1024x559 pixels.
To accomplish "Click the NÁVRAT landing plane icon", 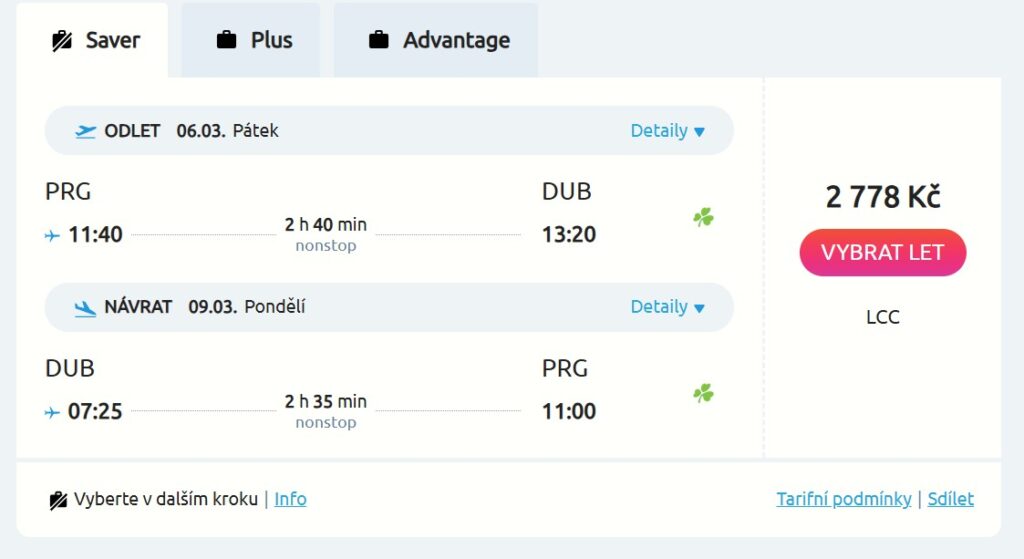I will click(86, 308).
